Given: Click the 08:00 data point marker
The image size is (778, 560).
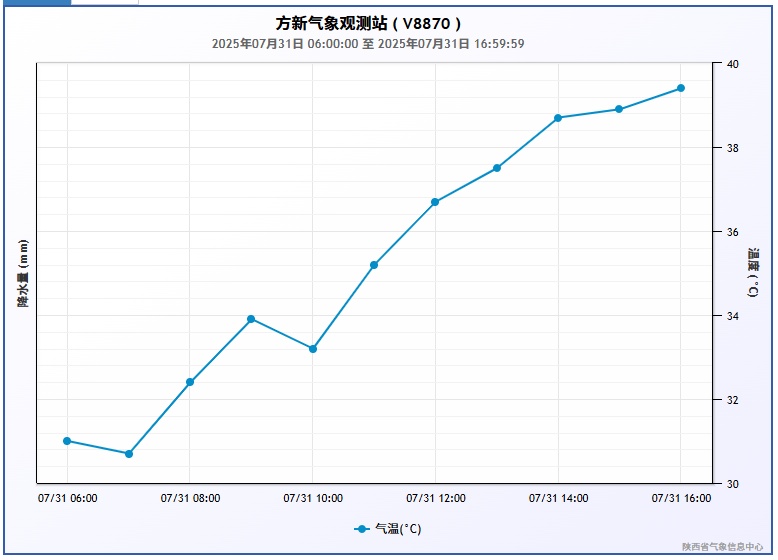Looking at the screenshot, I should (x=190, y=382).
